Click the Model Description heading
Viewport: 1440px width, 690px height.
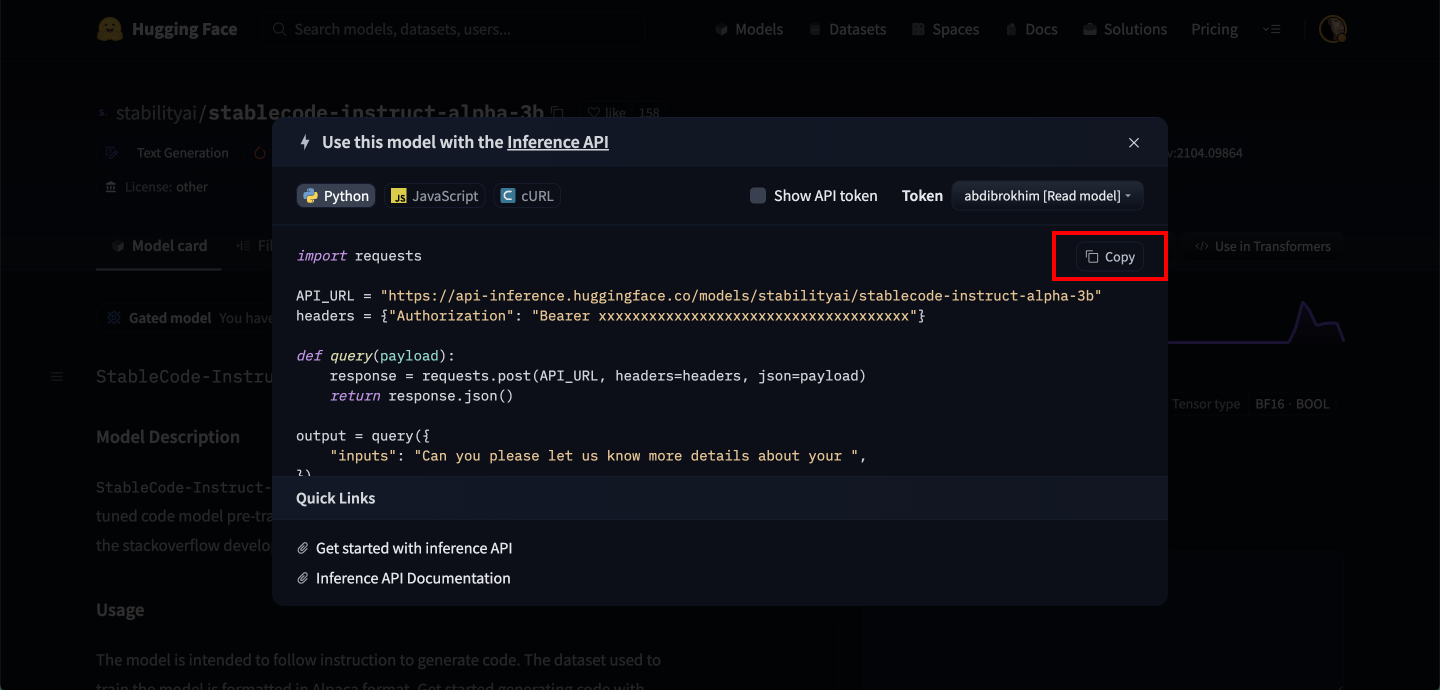click(x=168, y=437)
